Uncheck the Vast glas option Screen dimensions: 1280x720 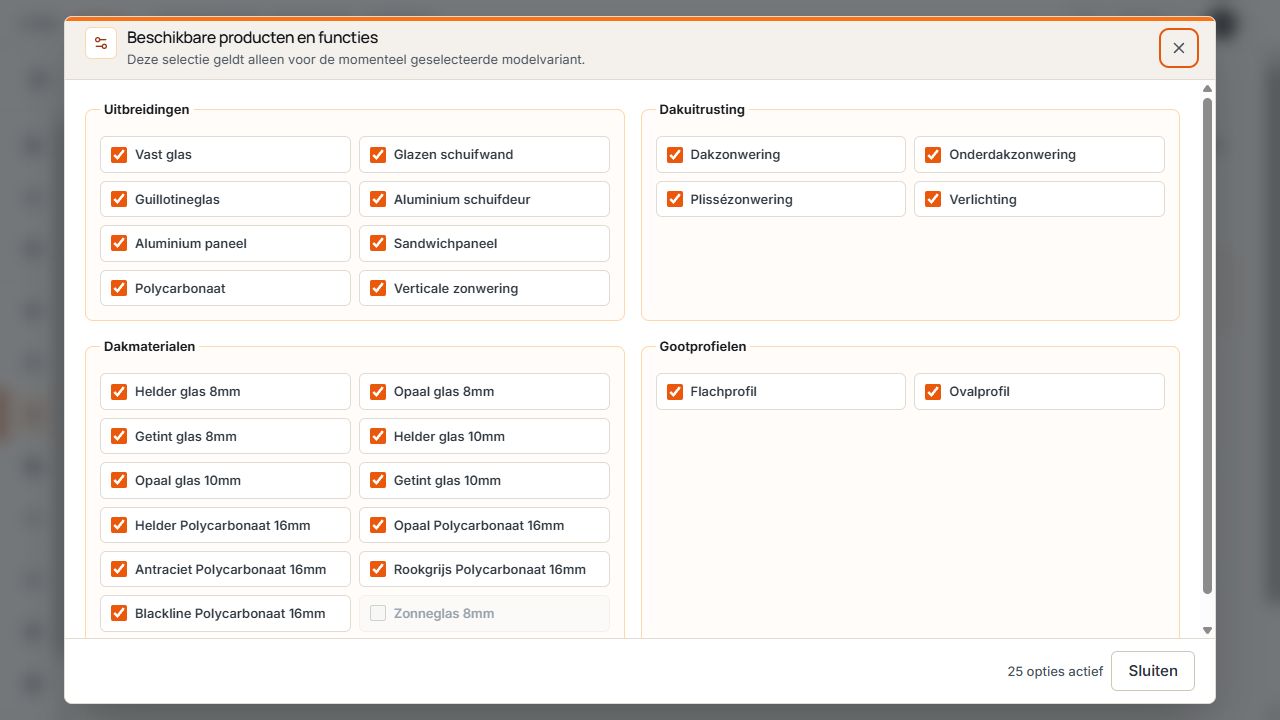(x=119, y=155)
